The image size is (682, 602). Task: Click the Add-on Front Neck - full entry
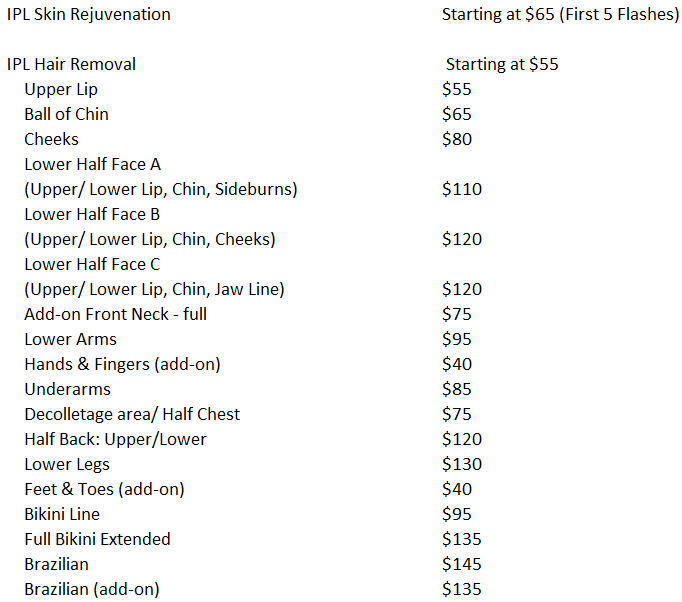(x=115, y=314)
